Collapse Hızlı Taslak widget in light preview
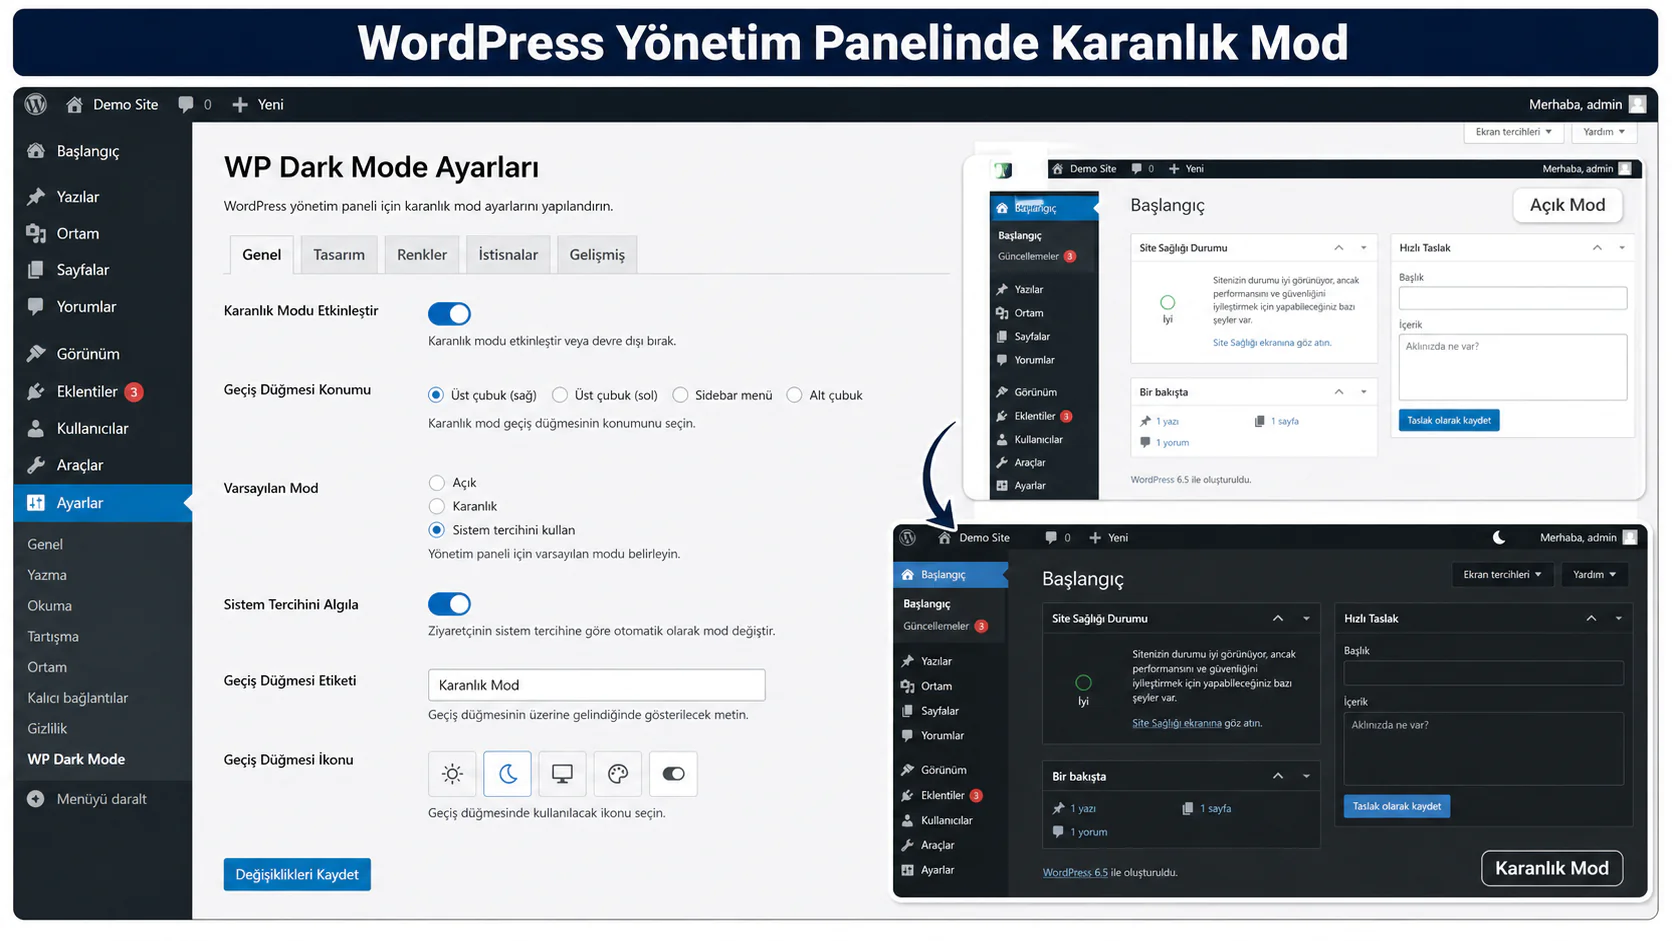This screenshot has height=941, width=1672. [1597, 248]
